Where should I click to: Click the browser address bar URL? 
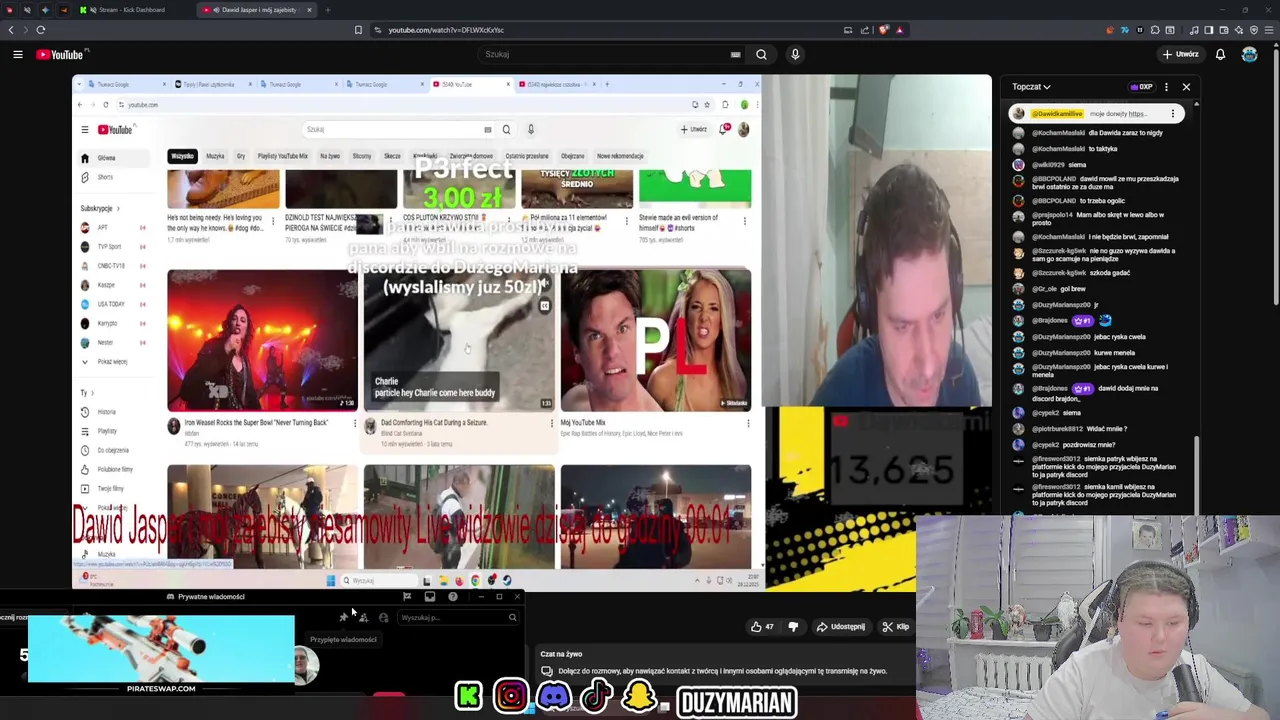(446, 30)
